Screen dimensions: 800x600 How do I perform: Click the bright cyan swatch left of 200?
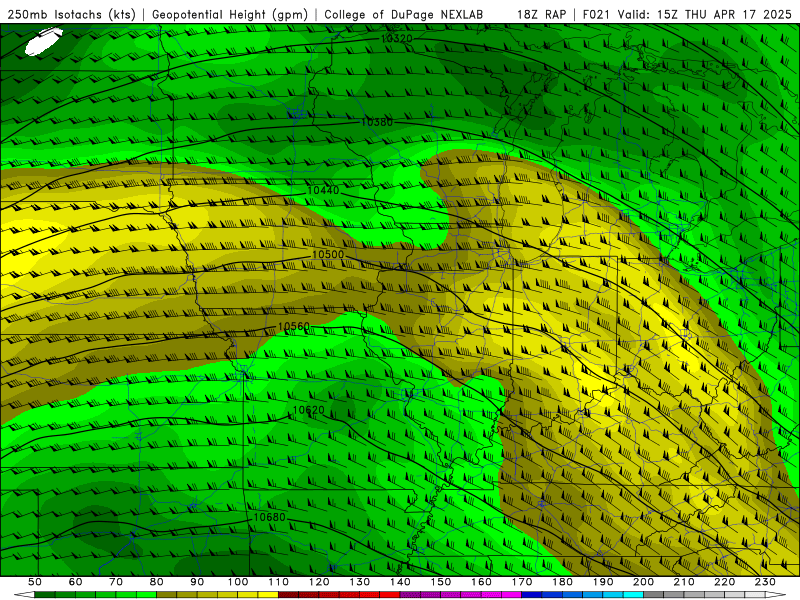[x=633, y=595]
